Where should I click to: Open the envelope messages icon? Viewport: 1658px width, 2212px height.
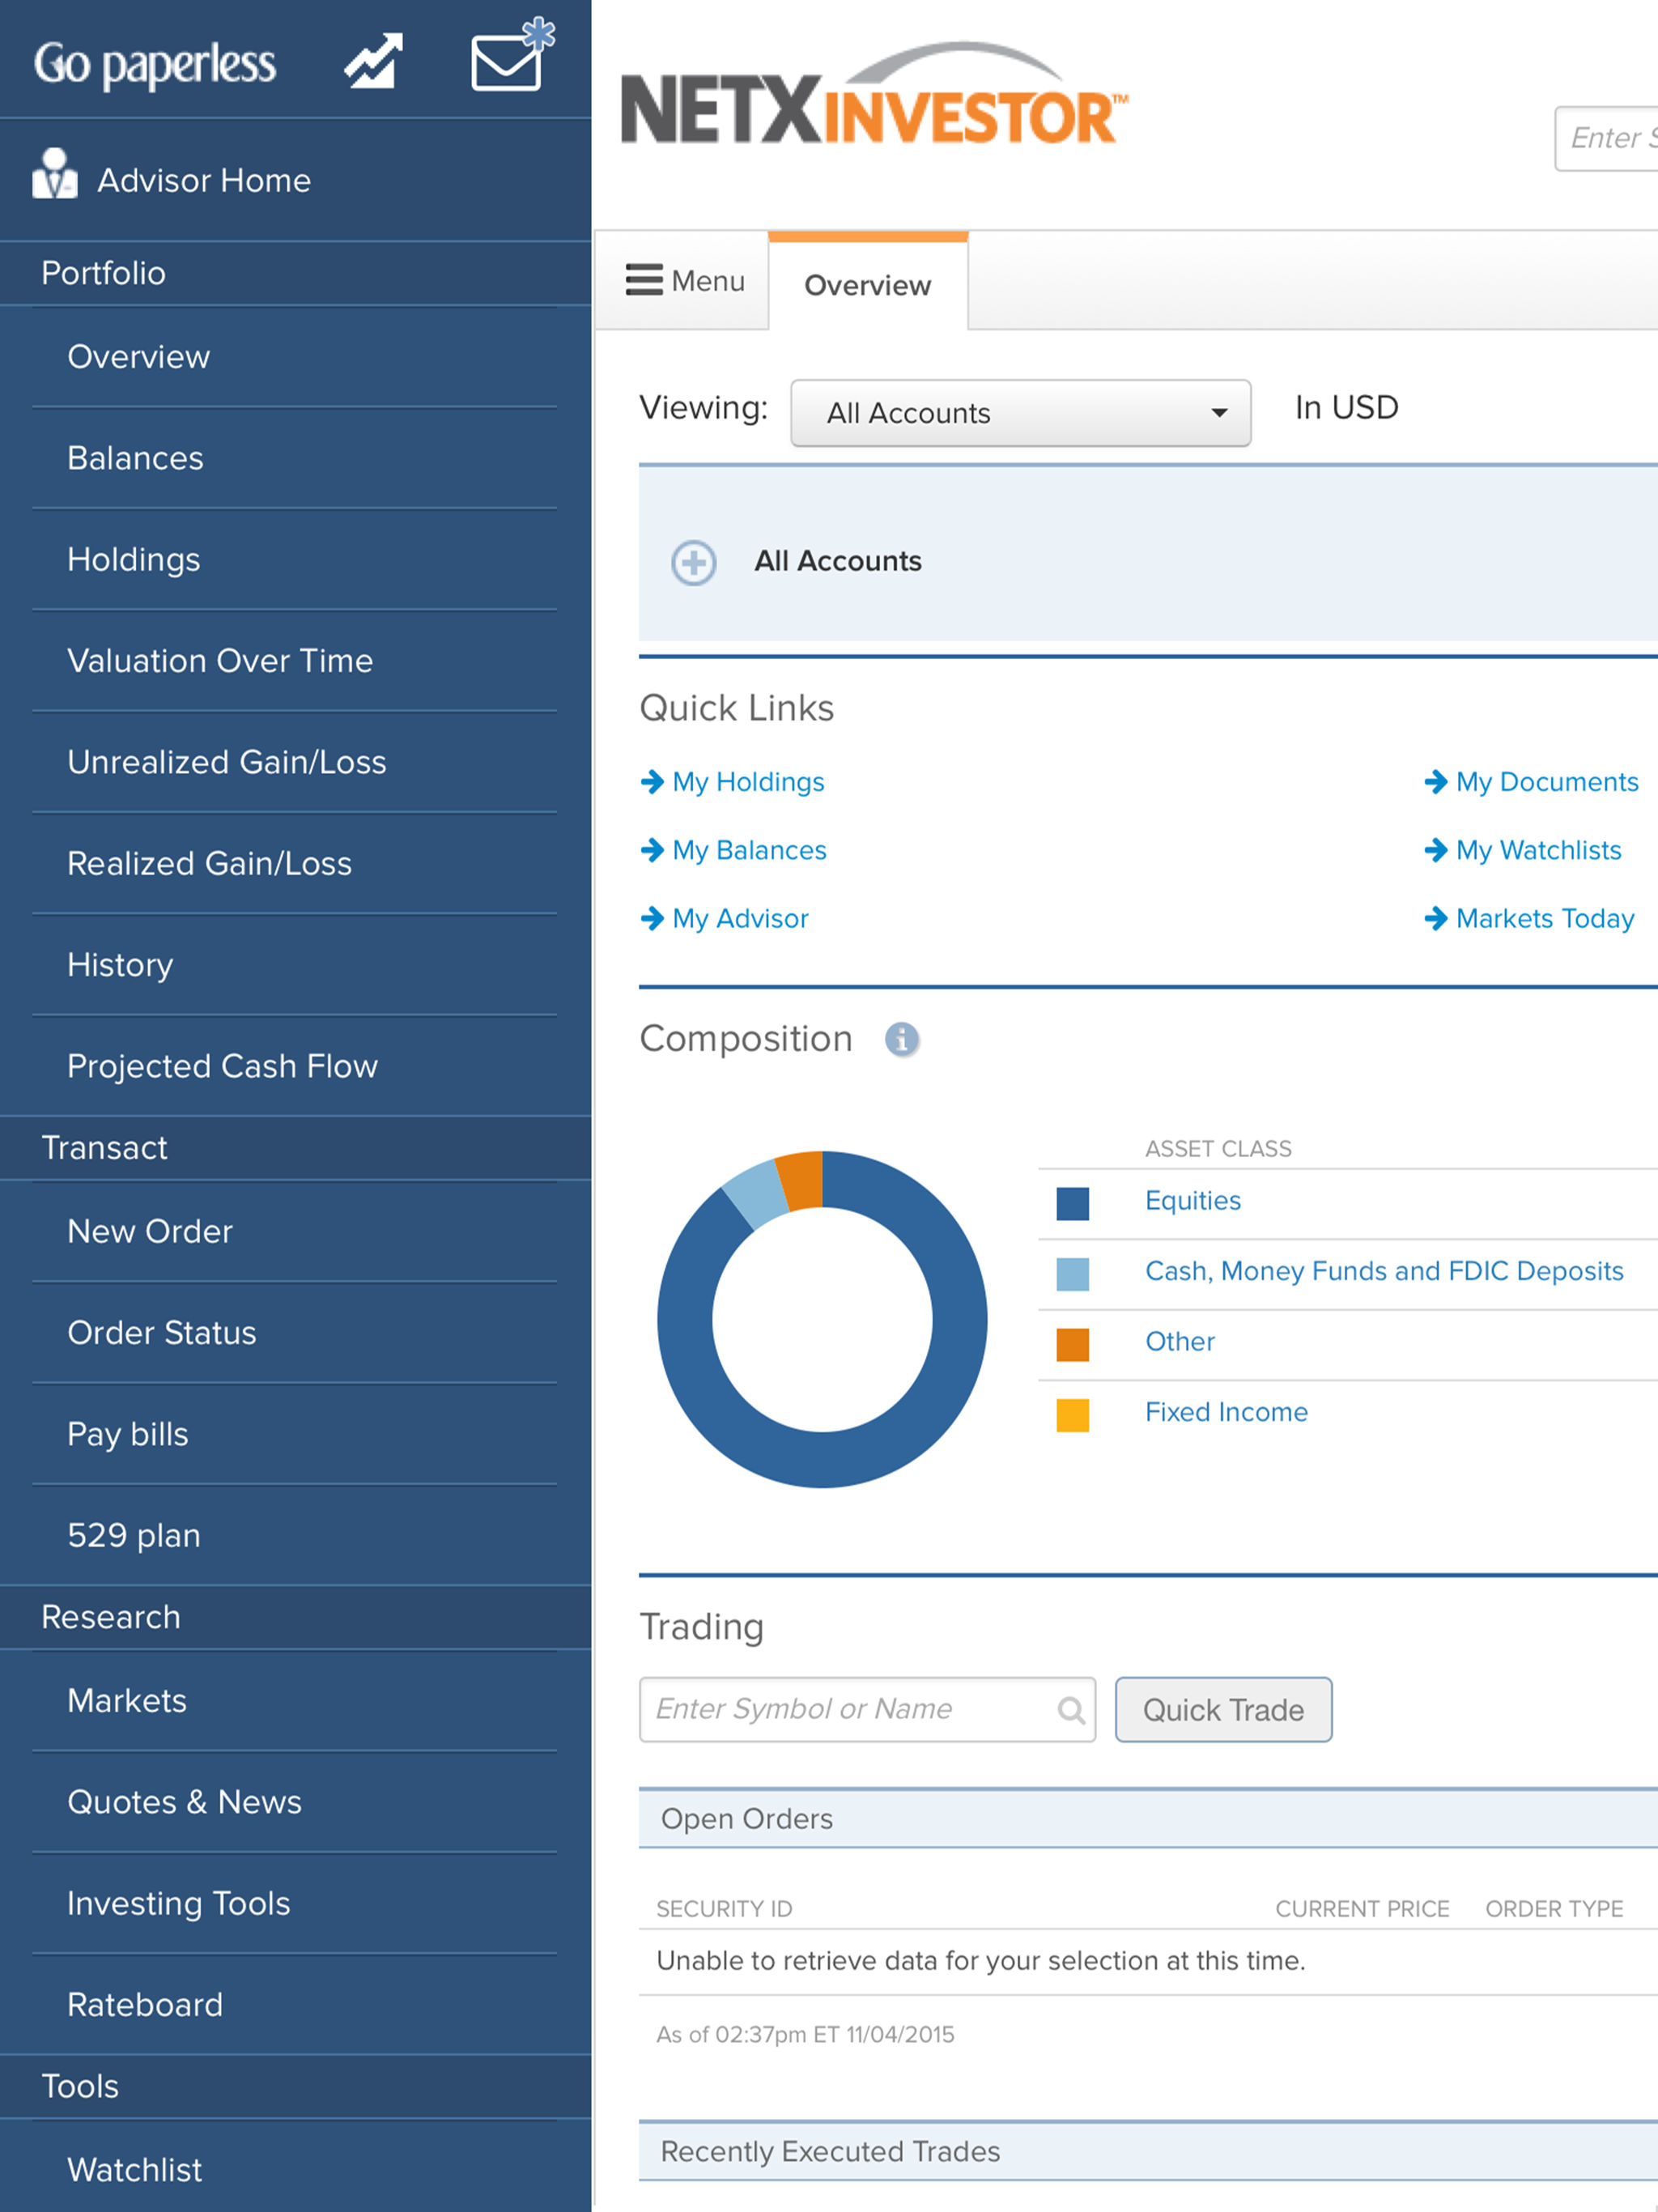[x=512, y=56]
